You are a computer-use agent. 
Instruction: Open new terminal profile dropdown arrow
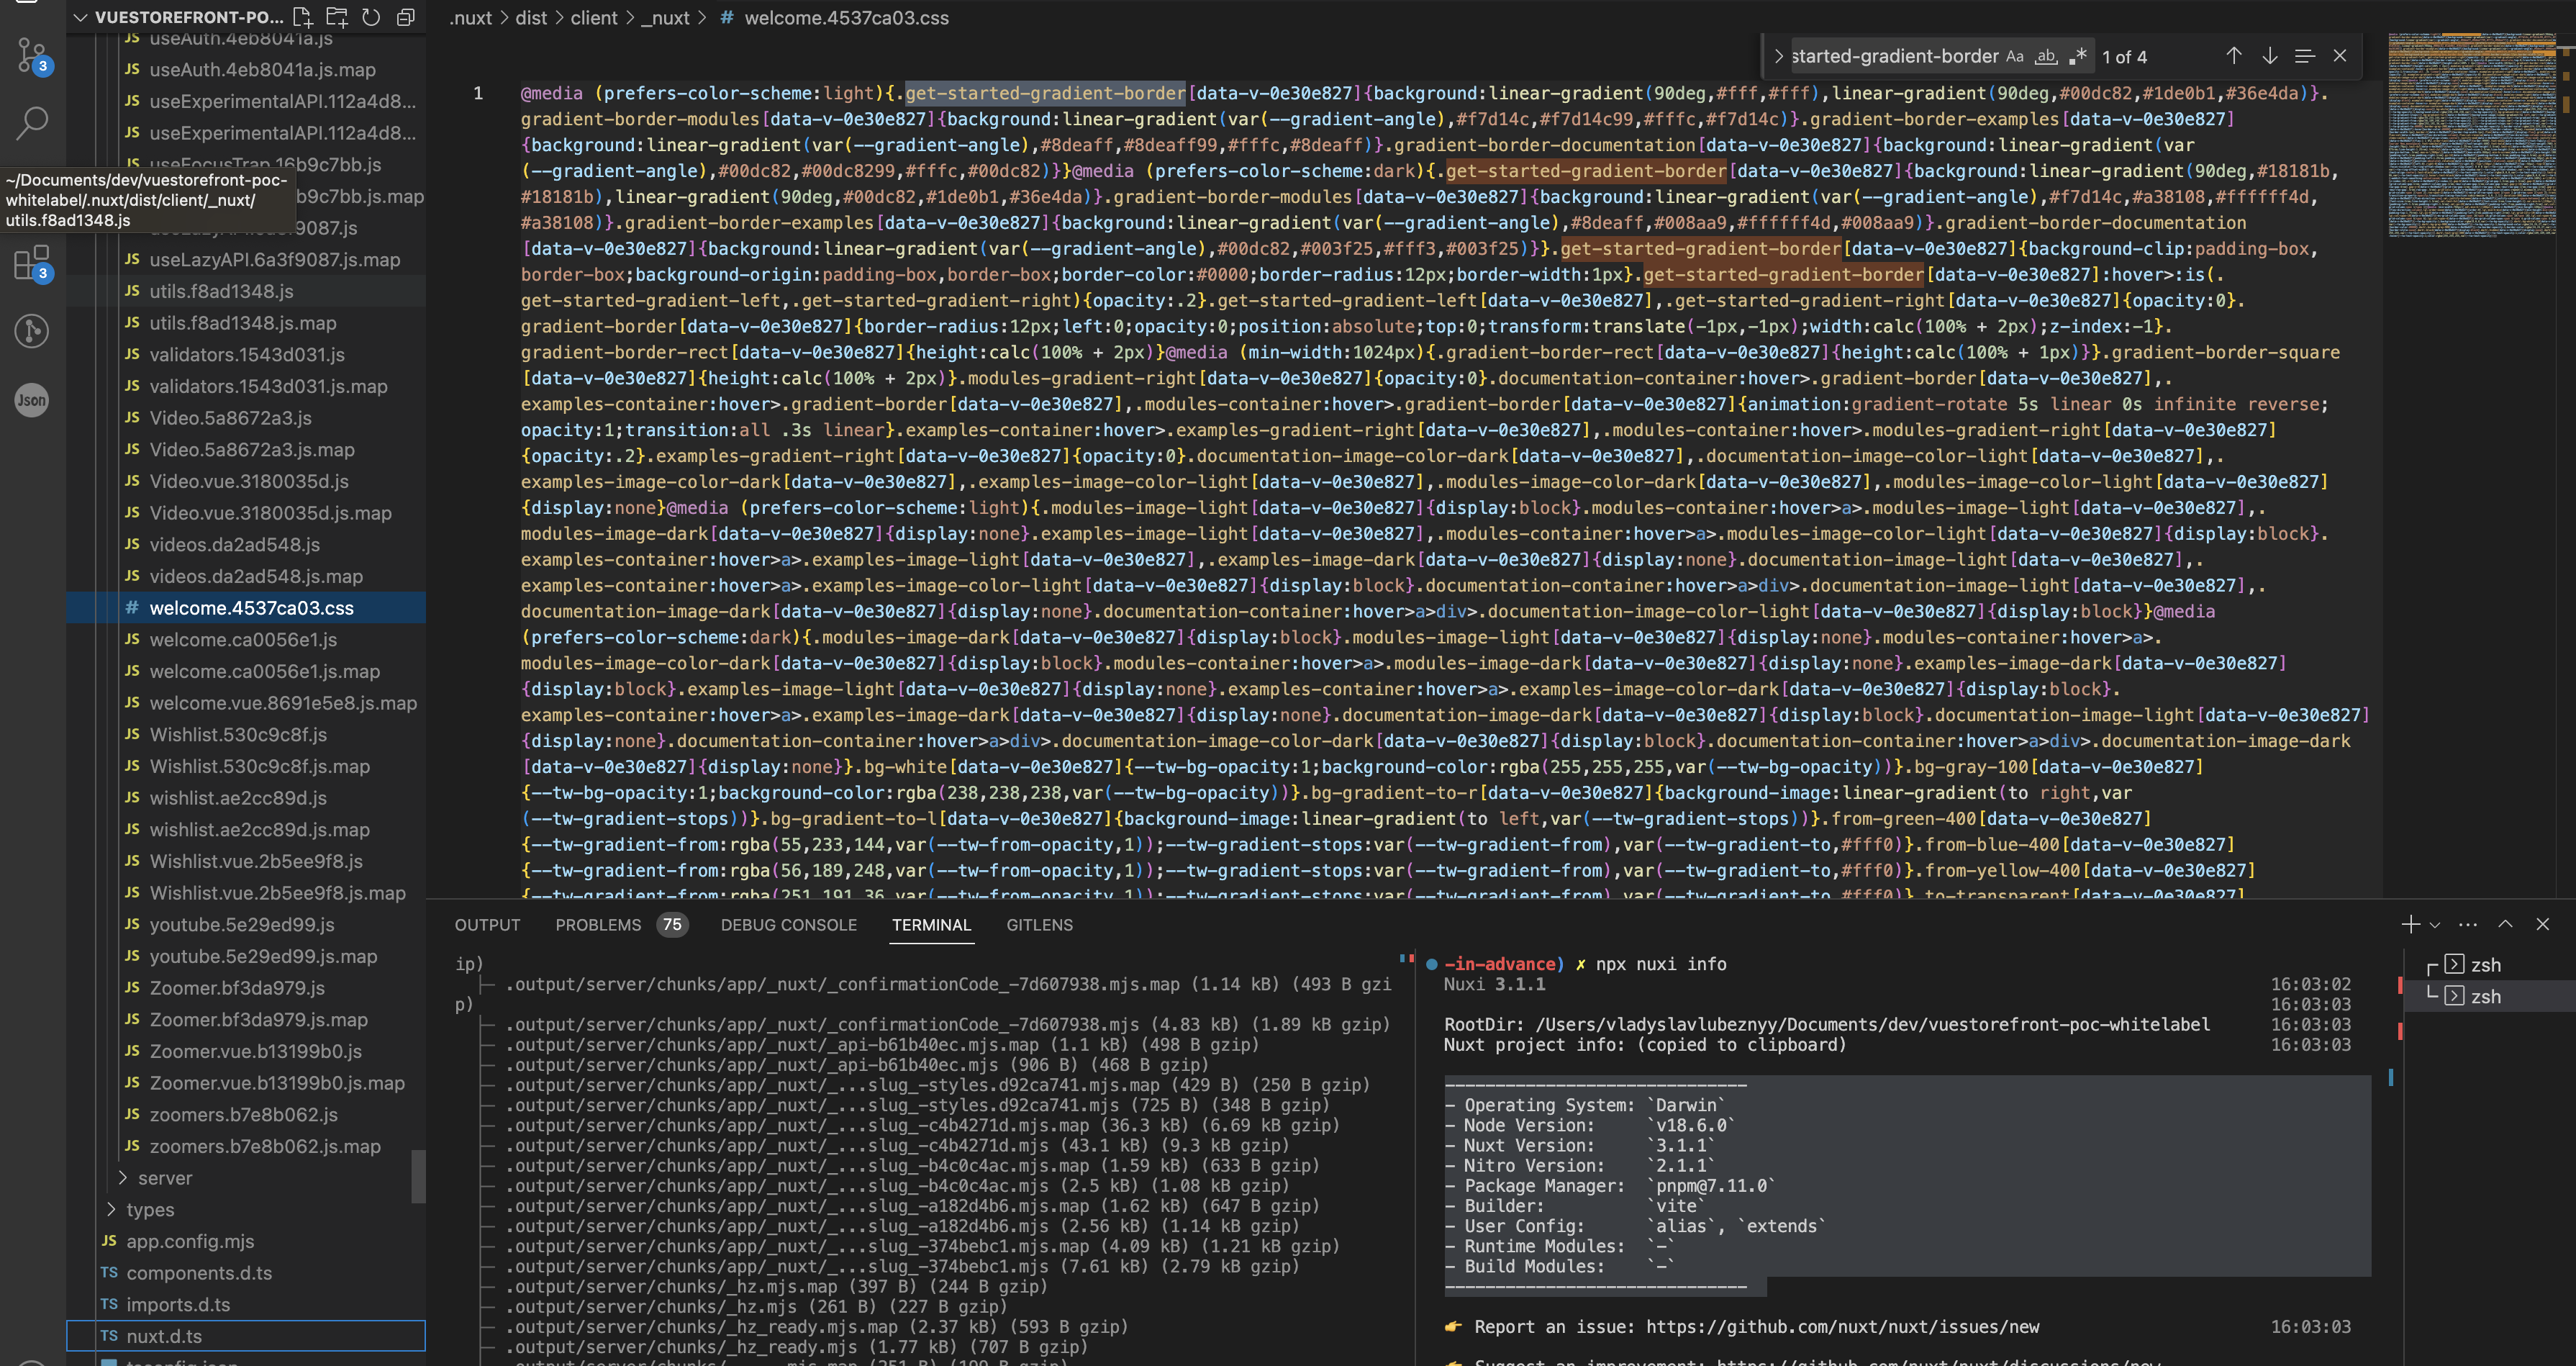click(2435, 925)
